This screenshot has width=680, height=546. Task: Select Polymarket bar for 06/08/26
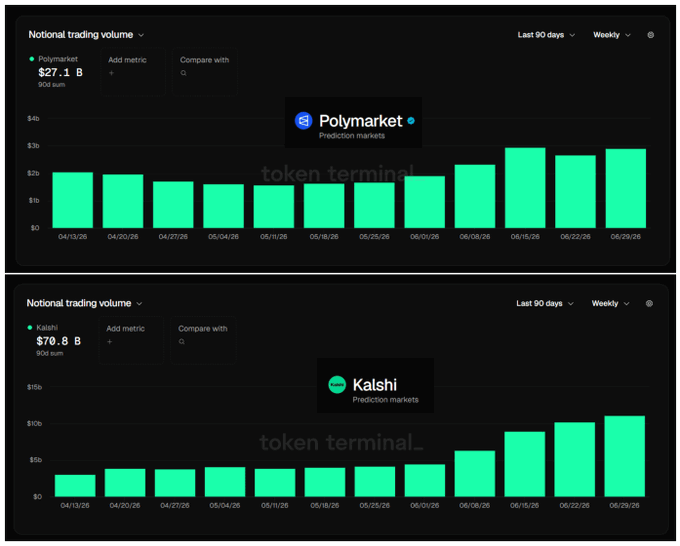click(475, 196)
